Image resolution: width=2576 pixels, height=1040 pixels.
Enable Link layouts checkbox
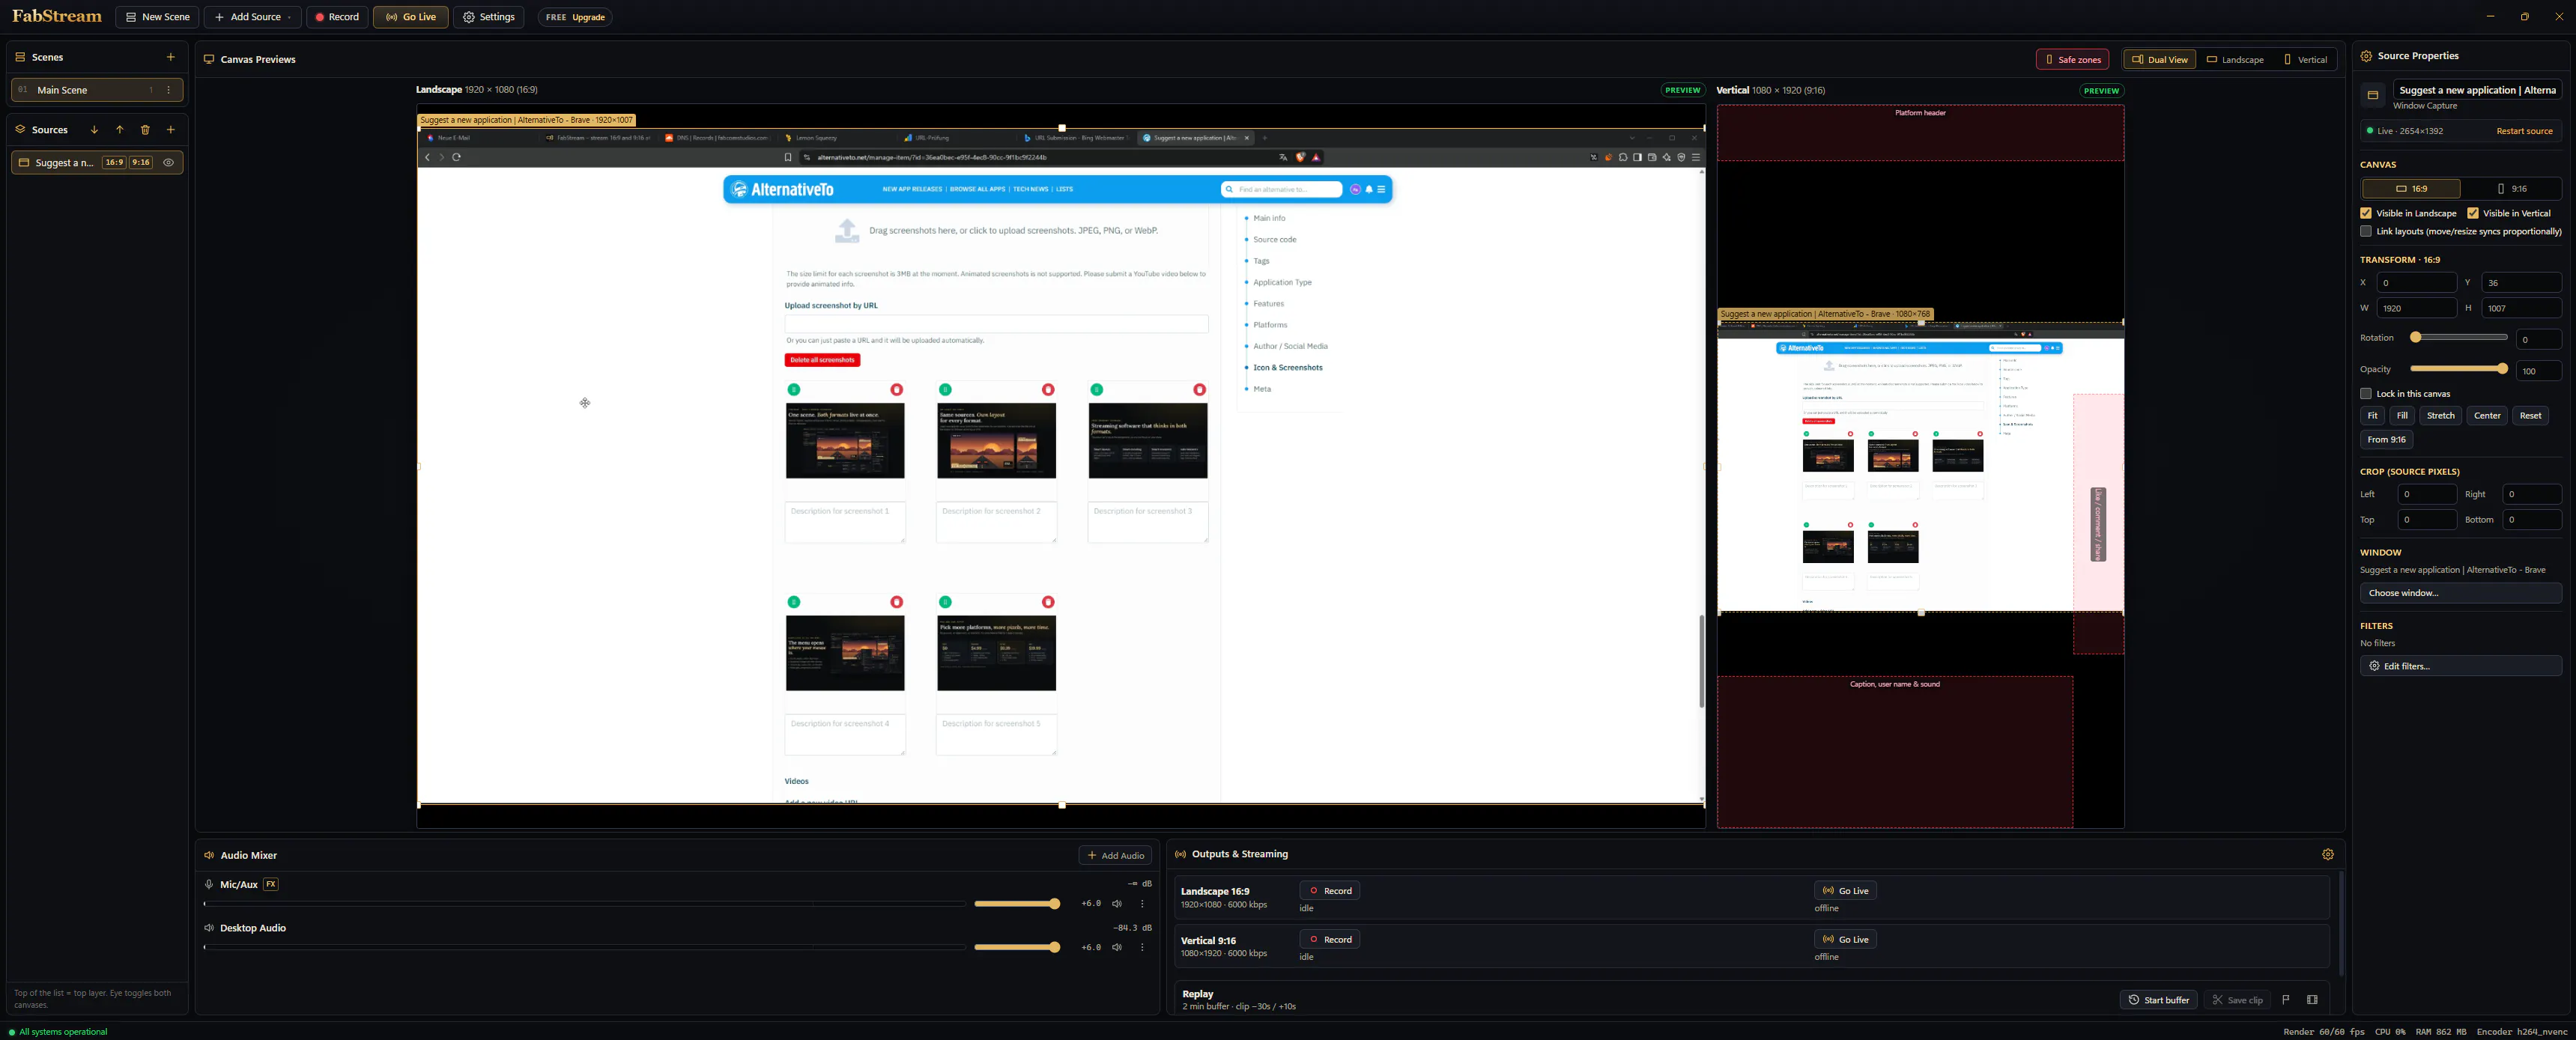pos(2366,231)
